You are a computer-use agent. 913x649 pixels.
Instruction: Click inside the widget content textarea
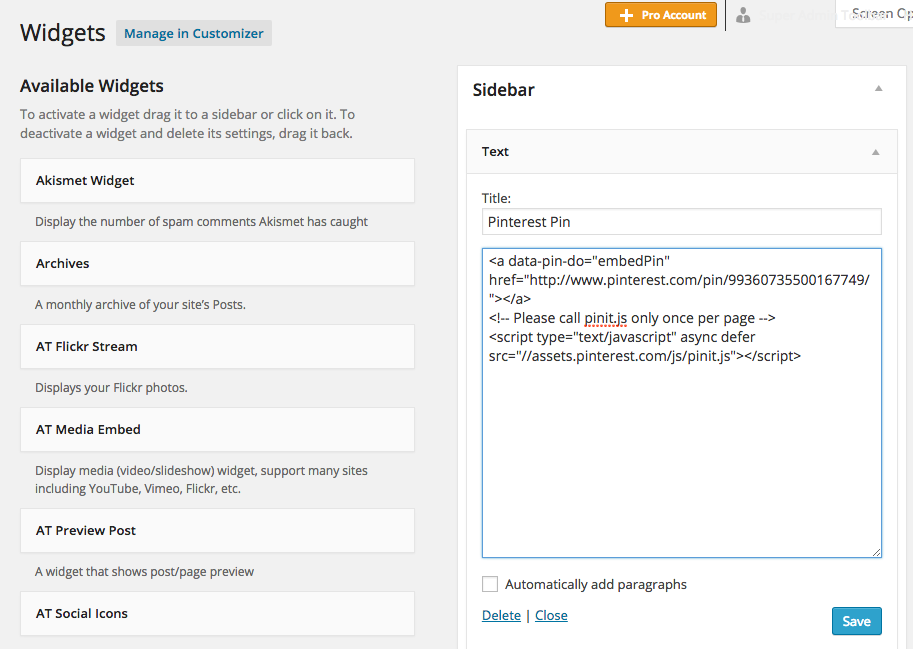click(681, 450)
